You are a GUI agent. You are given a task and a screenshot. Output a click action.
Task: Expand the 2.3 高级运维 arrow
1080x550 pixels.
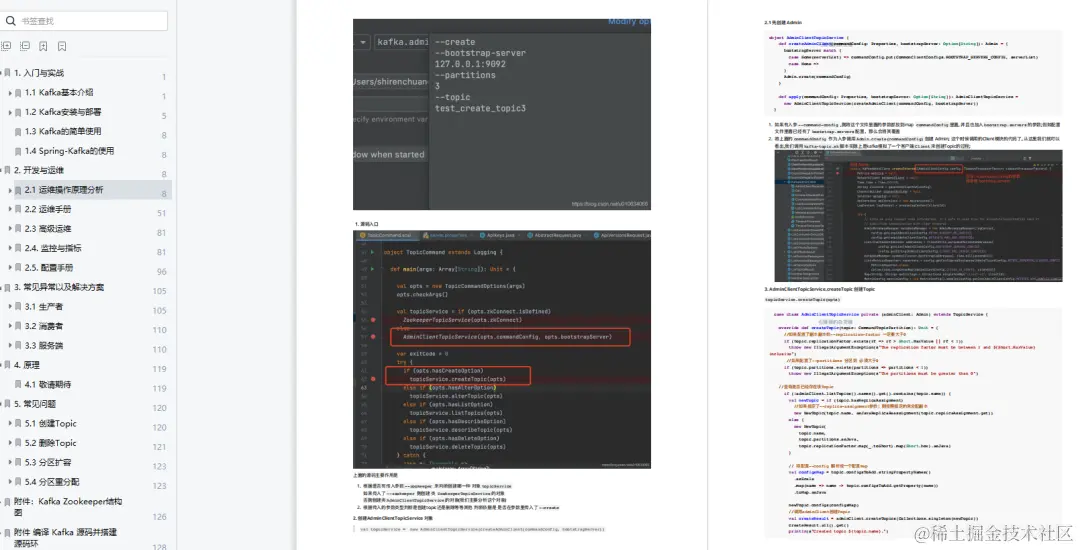[x=10, y=229]
